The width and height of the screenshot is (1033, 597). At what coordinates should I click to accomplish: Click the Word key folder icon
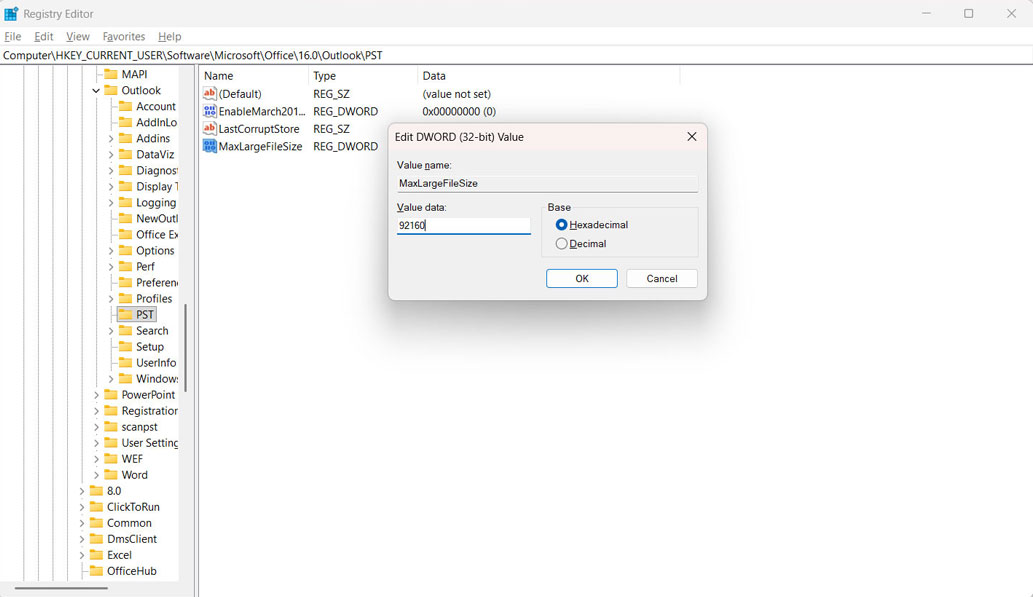coord(110,474)
